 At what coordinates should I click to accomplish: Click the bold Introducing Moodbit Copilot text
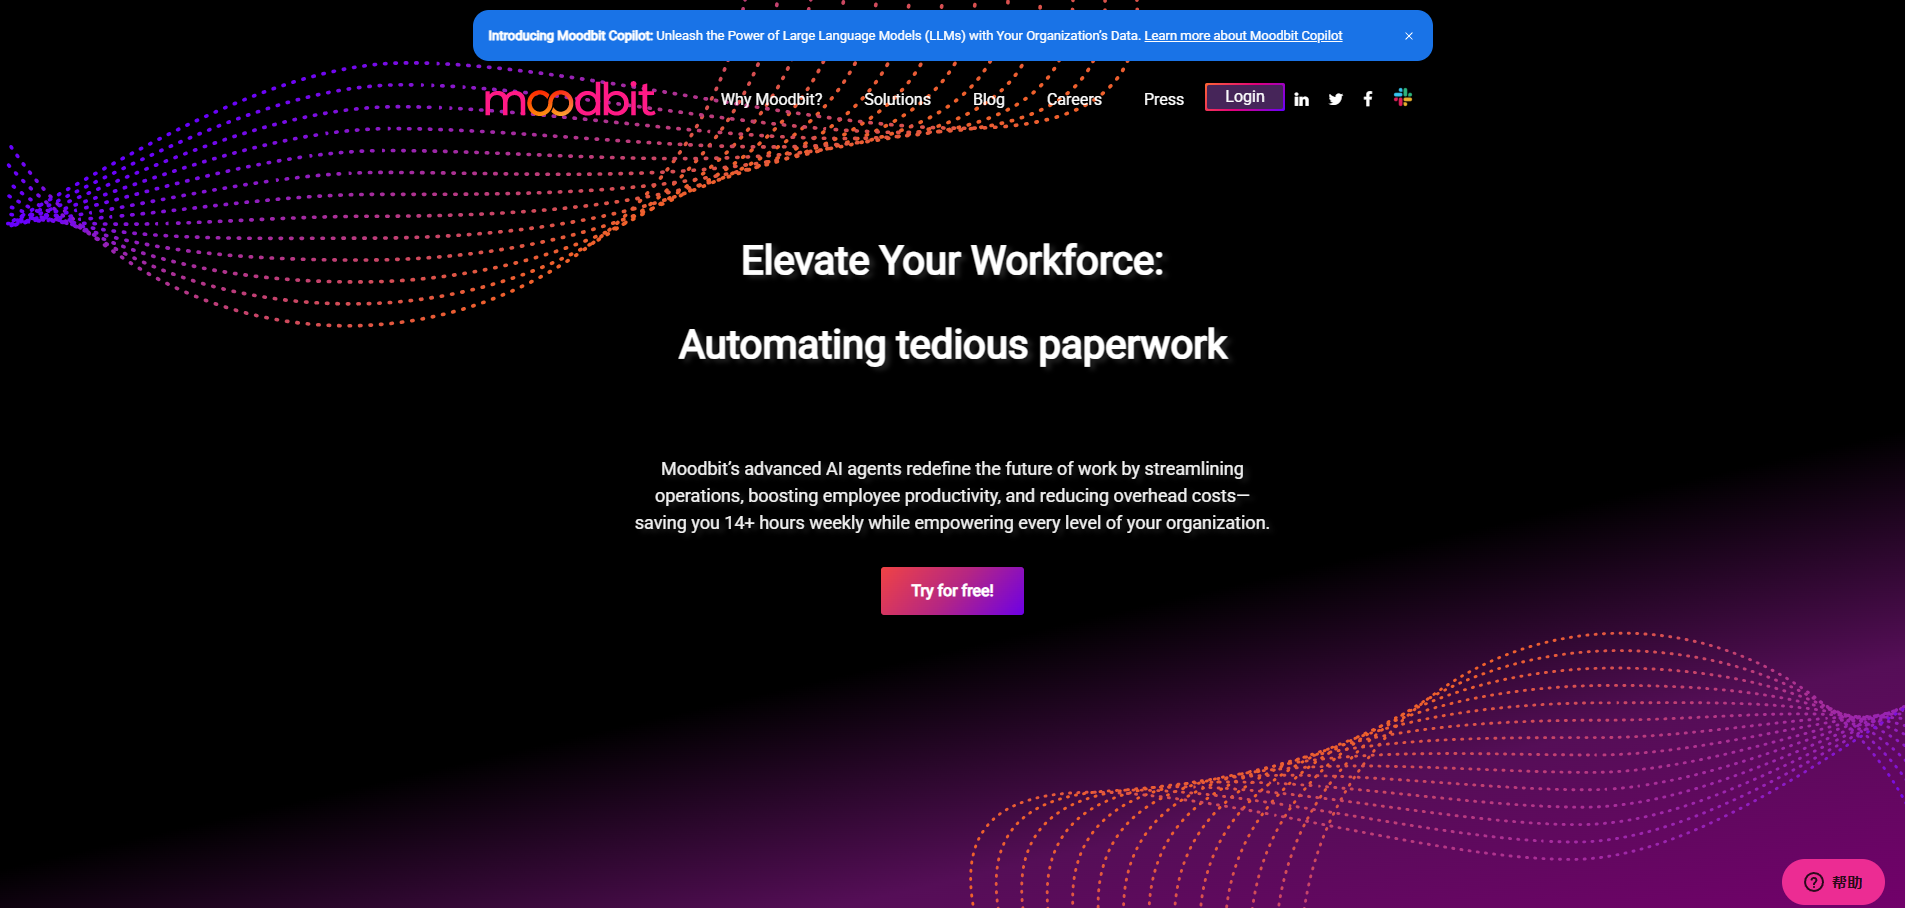pos(570,36)
